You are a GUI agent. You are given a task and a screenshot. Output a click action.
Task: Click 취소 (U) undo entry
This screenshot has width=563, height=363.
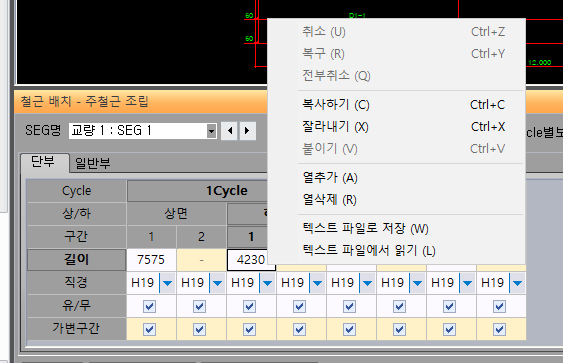pyautogui.click(x=396, y=32)
